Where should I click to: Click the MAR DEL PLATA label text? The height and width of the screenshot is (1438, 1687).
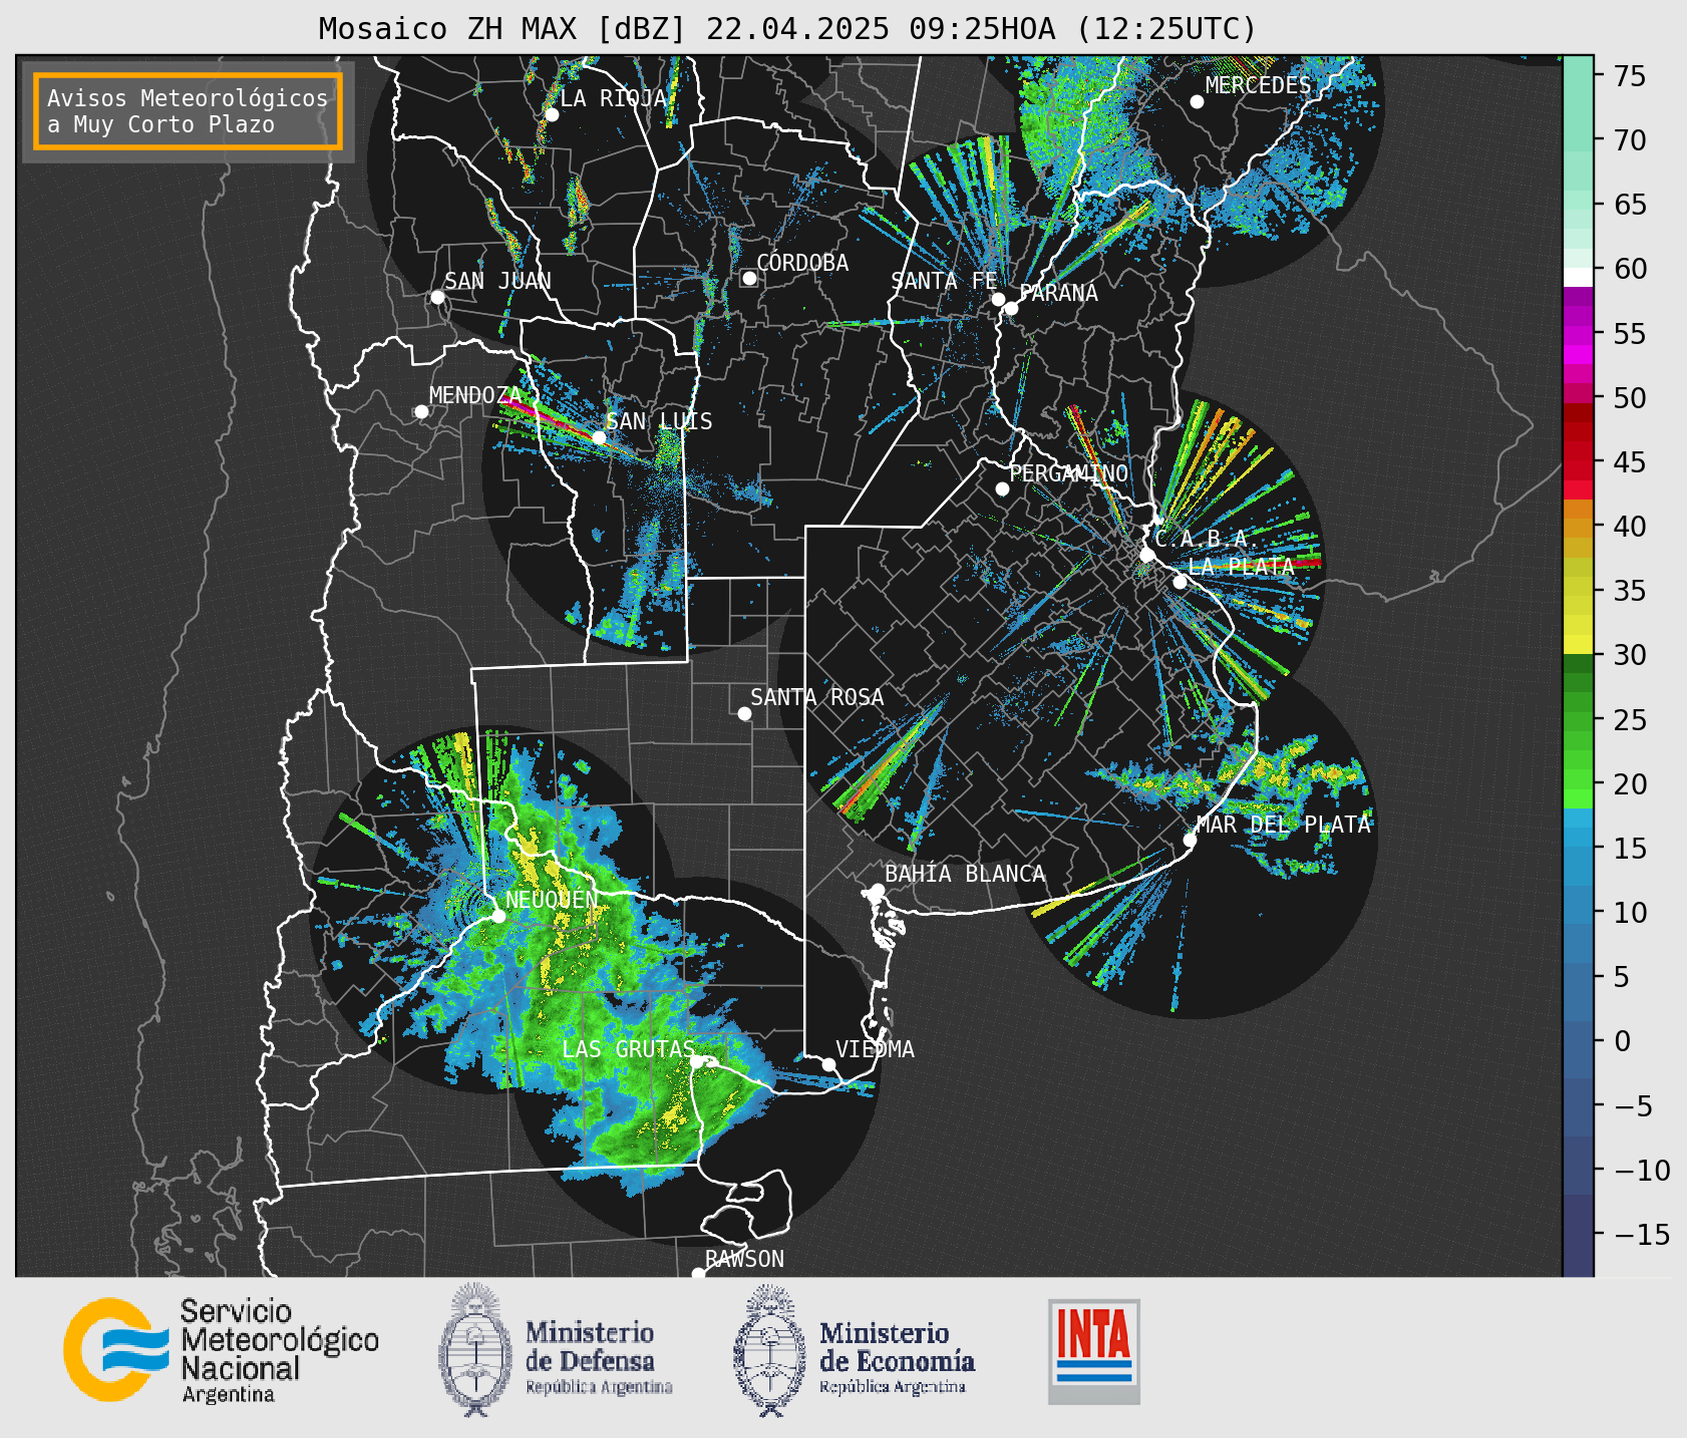1283,824
